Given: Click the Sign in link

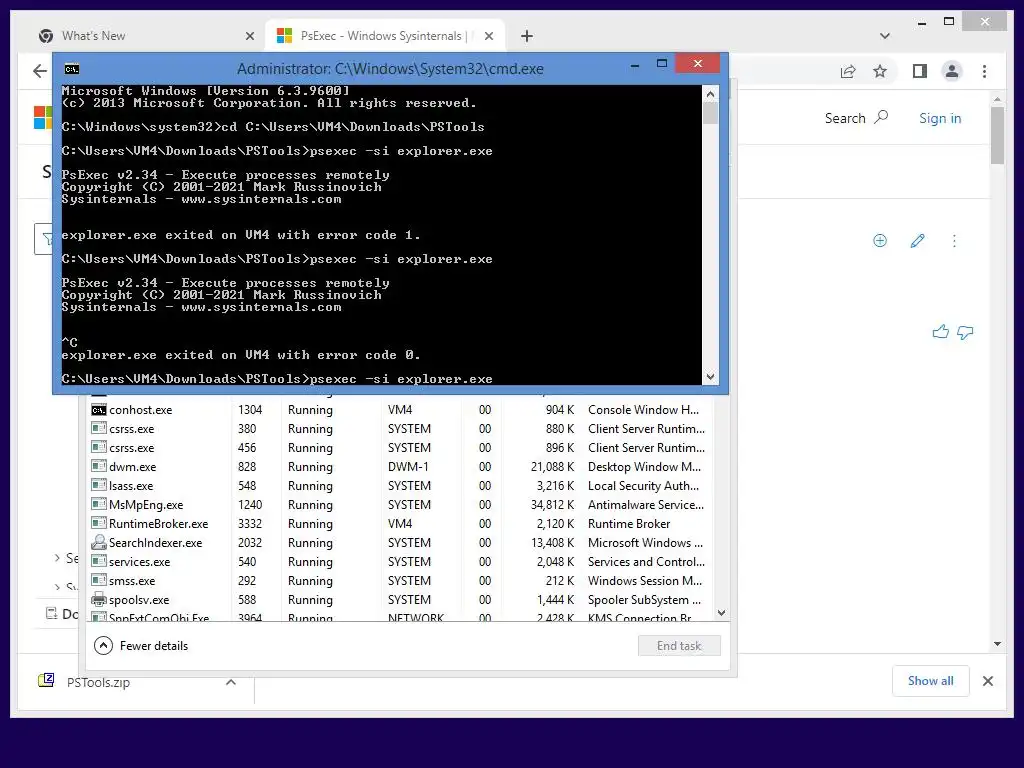Looking at the screenshot, I should point(940,118).
